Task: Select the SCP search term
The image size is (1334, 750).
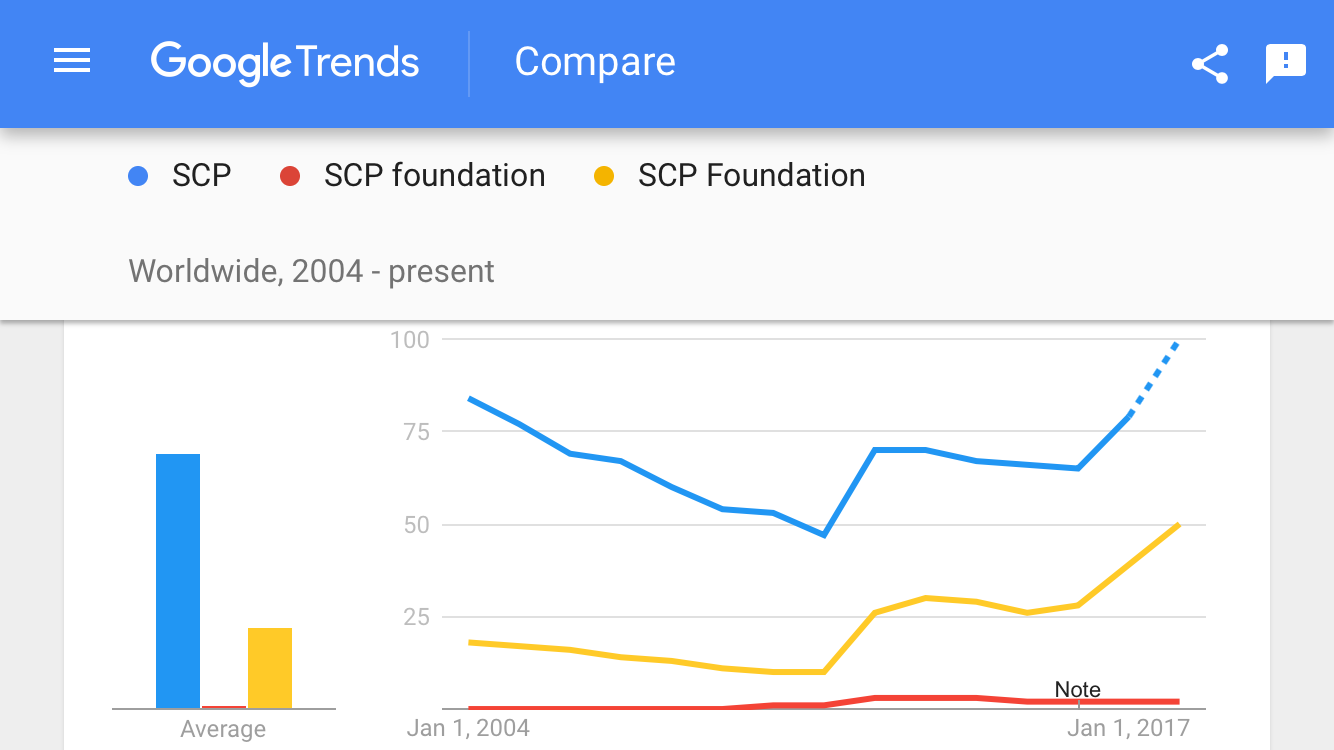Action: click(201, 176)
